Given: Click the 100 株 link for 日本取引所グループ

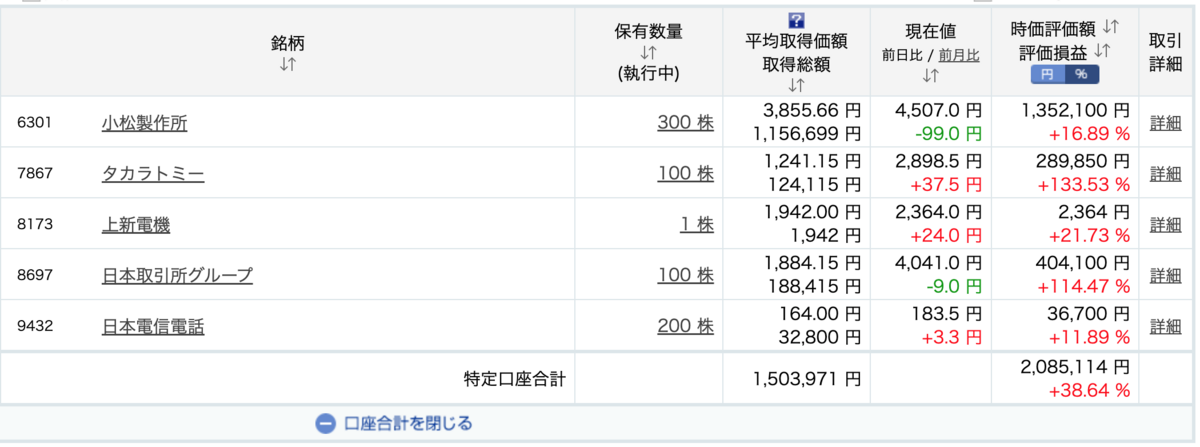Looking at the screenshot, I should coord(685,275).
